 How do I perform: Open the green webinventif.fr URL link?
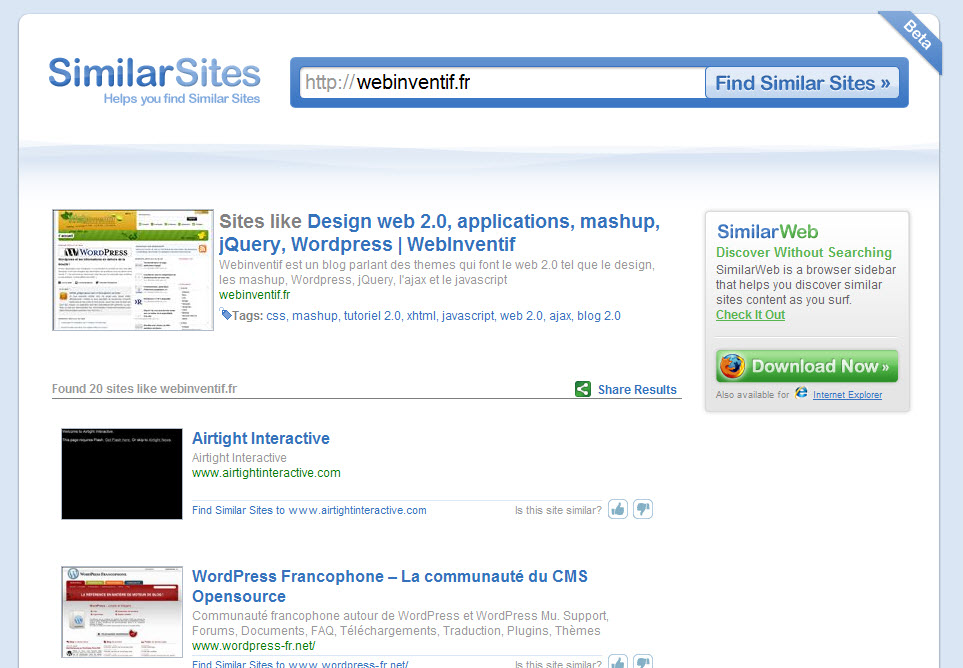click(x=254, y=295)
